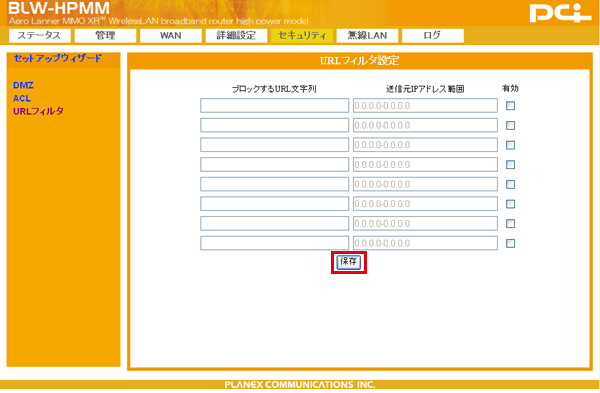The width and height of the screenshot is (600, 393).
Task: Click the first blocked URL string field
Action: point(274,106)
